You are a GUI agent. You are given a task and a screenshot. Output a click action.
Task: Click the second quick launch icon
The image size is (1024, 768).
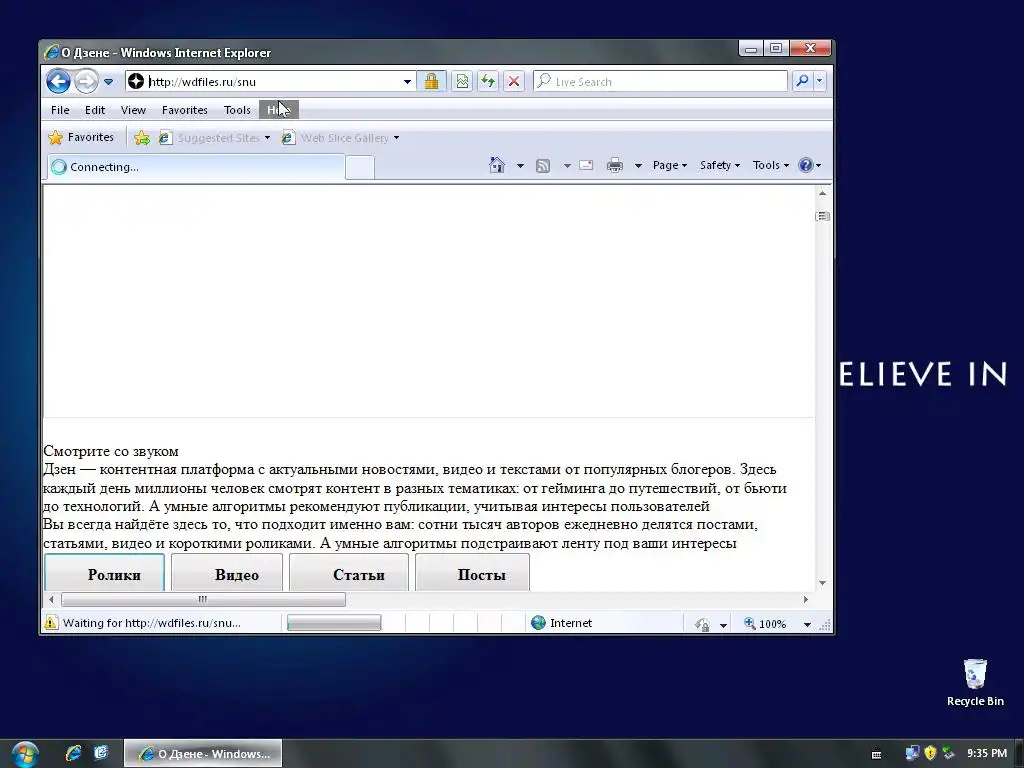(101, 753)
